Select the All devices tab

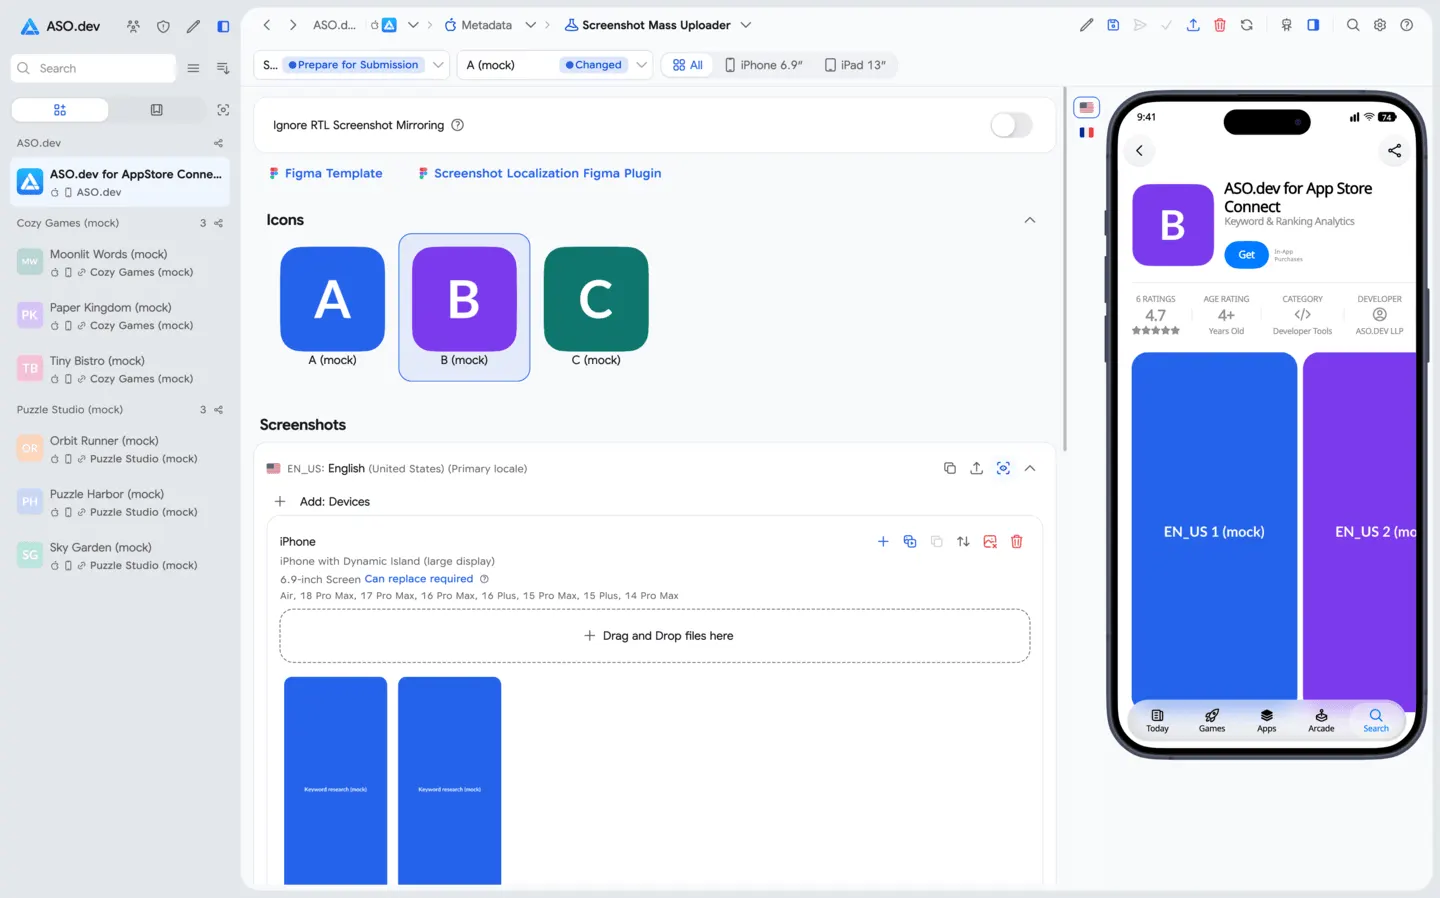coord(688,65)
